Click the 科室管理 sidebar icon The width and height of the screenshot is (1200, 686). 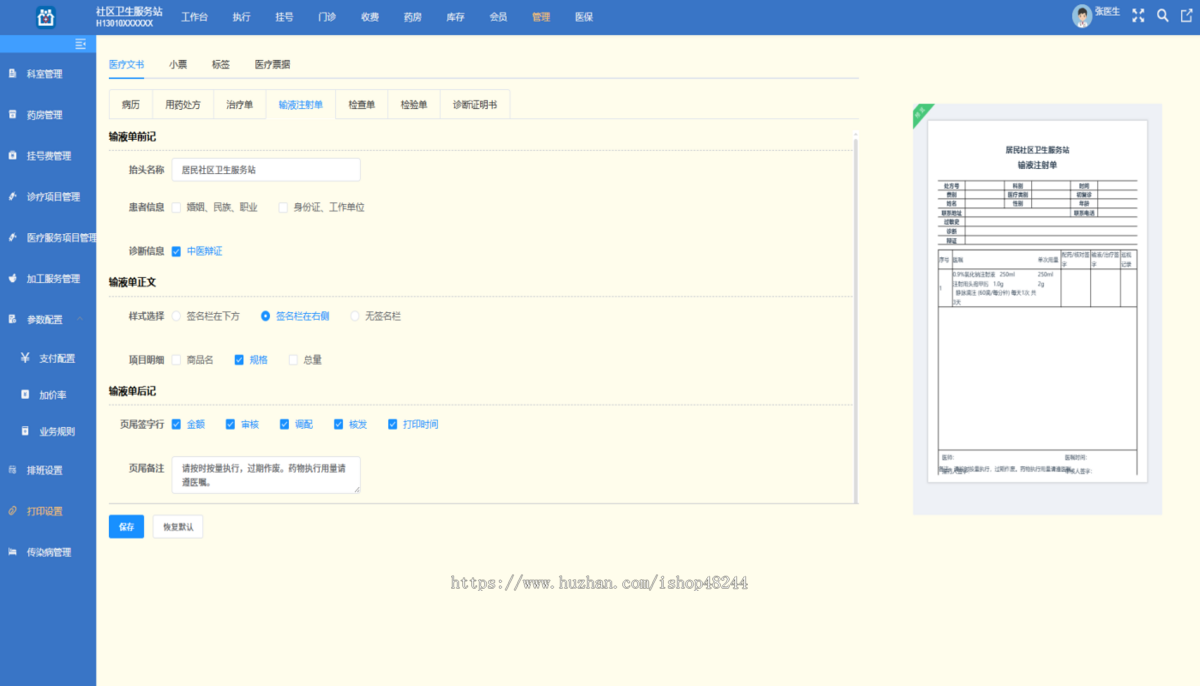coord(12,74)
